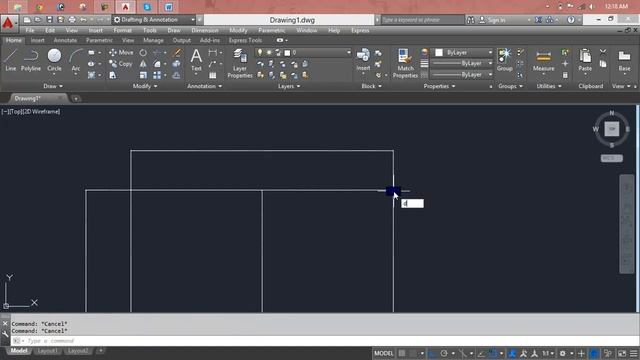Toggle polar tracking in status bar
The width and height of the screenshot is (640, 360).
pyautogui.click(x=444, y=353)
